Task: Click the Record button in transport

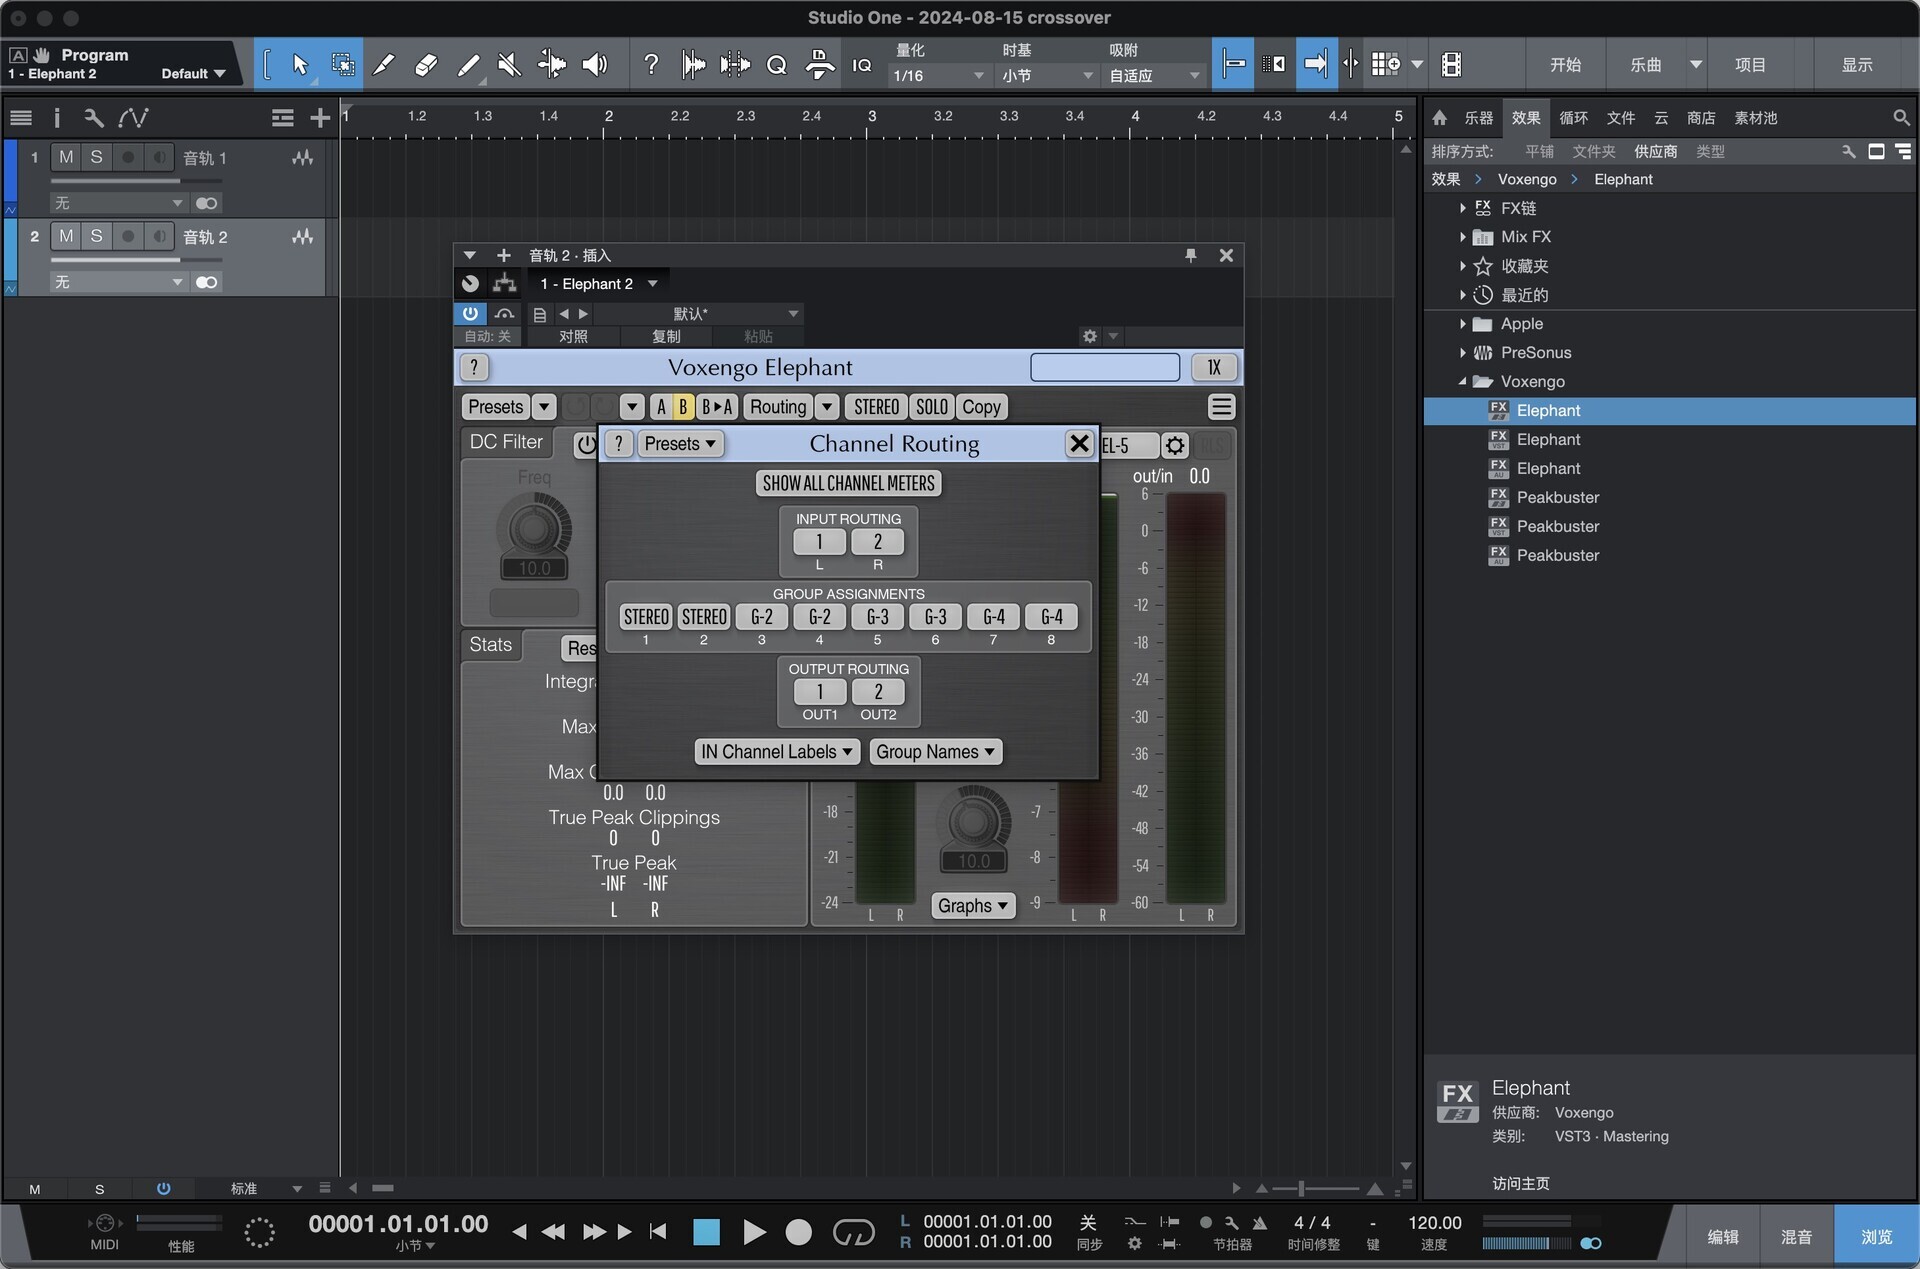Action: click(798, 1232)
